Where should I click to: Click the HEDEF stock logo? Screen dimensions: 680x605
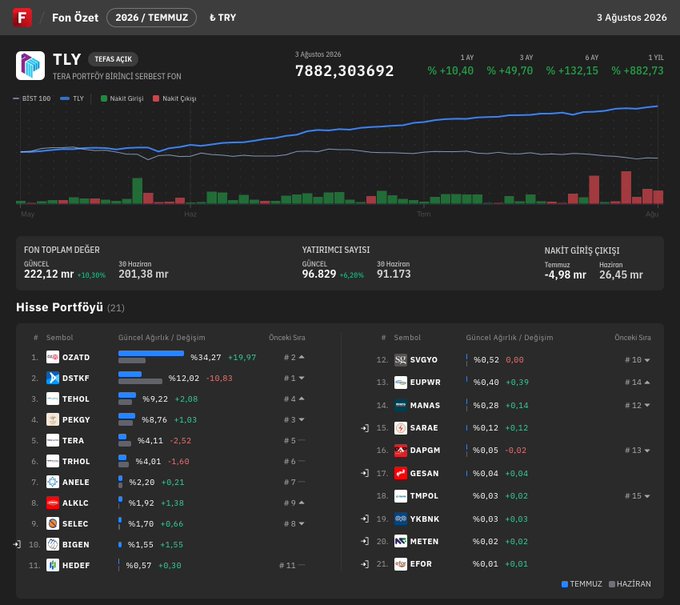pyautogui.click(x=52, y=565)
